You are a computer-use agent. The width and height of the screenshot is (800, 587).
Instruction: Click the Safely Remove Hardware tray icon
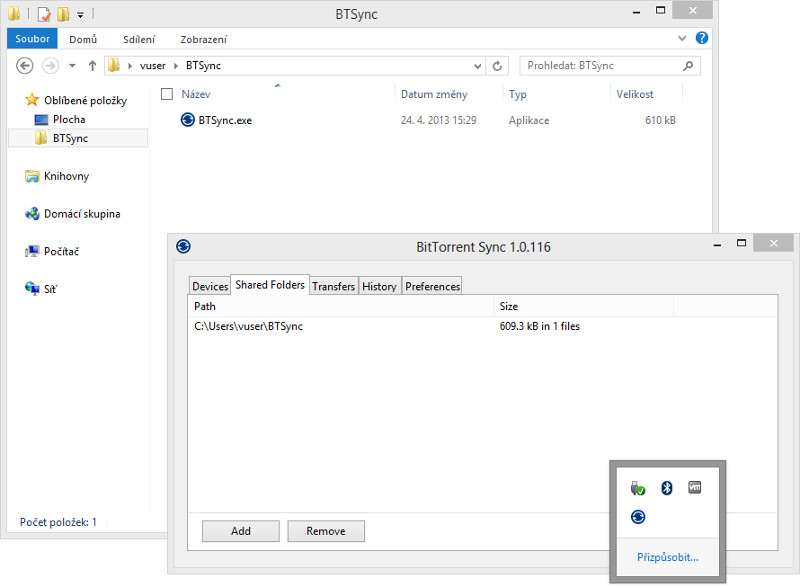coord(638,489)
